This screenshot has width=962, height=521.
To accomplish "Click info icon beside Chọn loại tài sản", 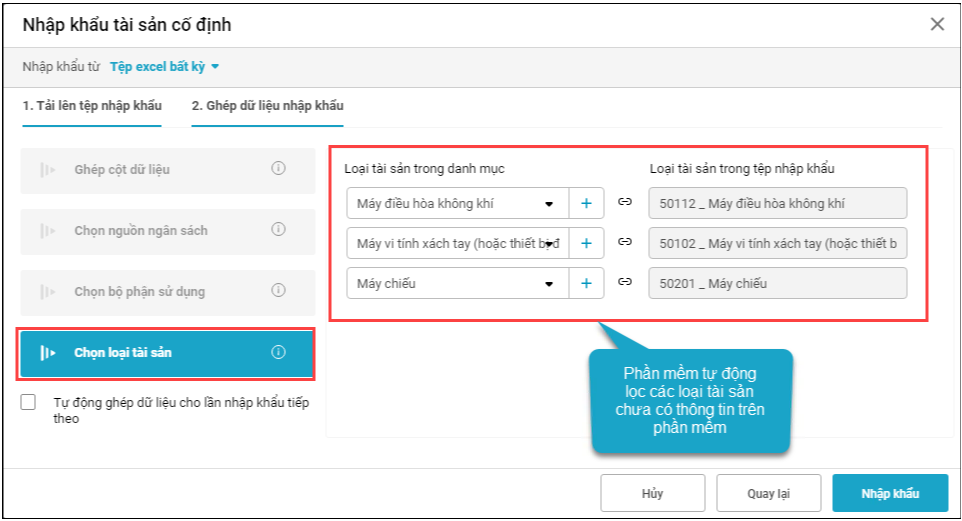I will tap(279, 352).
